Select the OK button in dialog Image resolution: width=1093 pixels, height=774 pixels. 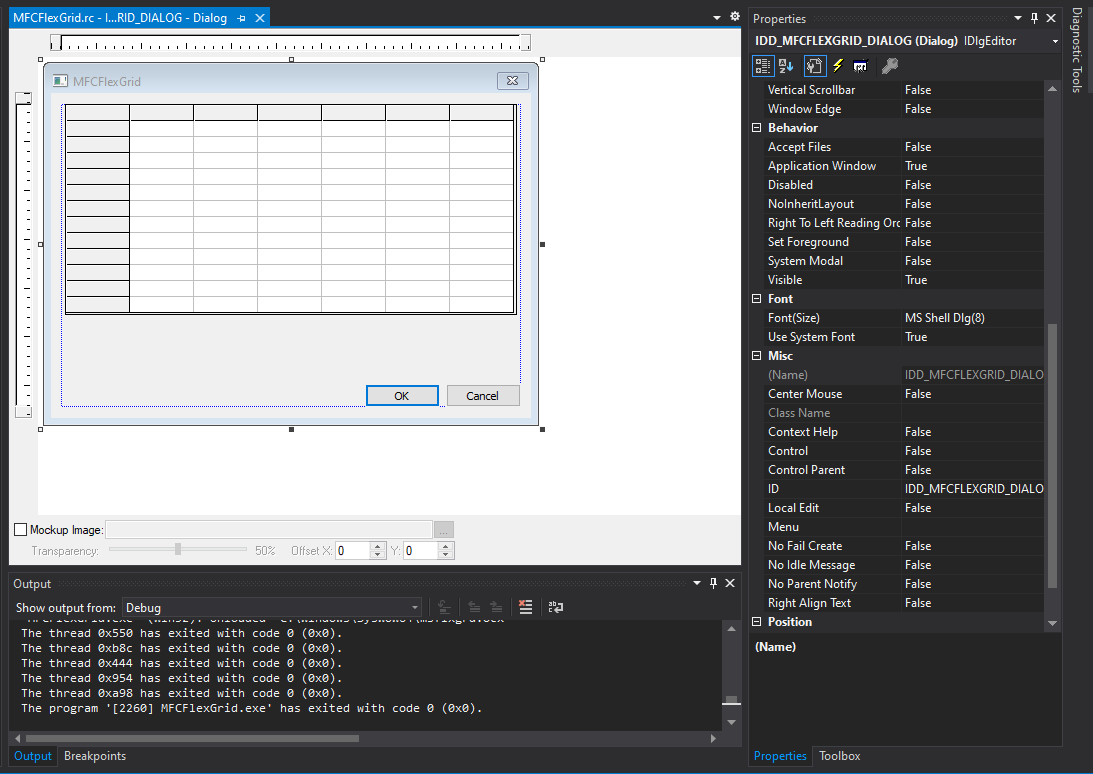click(402, 395)
